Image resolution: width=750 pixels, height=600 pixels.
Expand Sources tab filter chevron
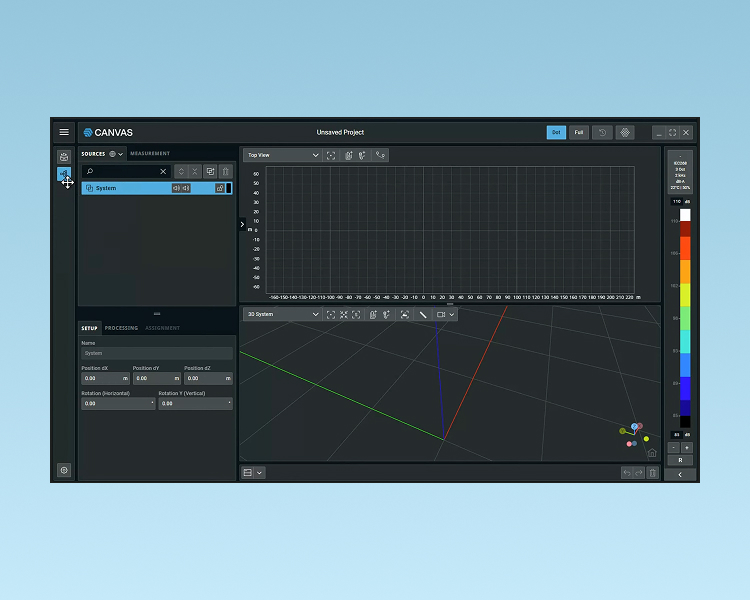[121, 154]
